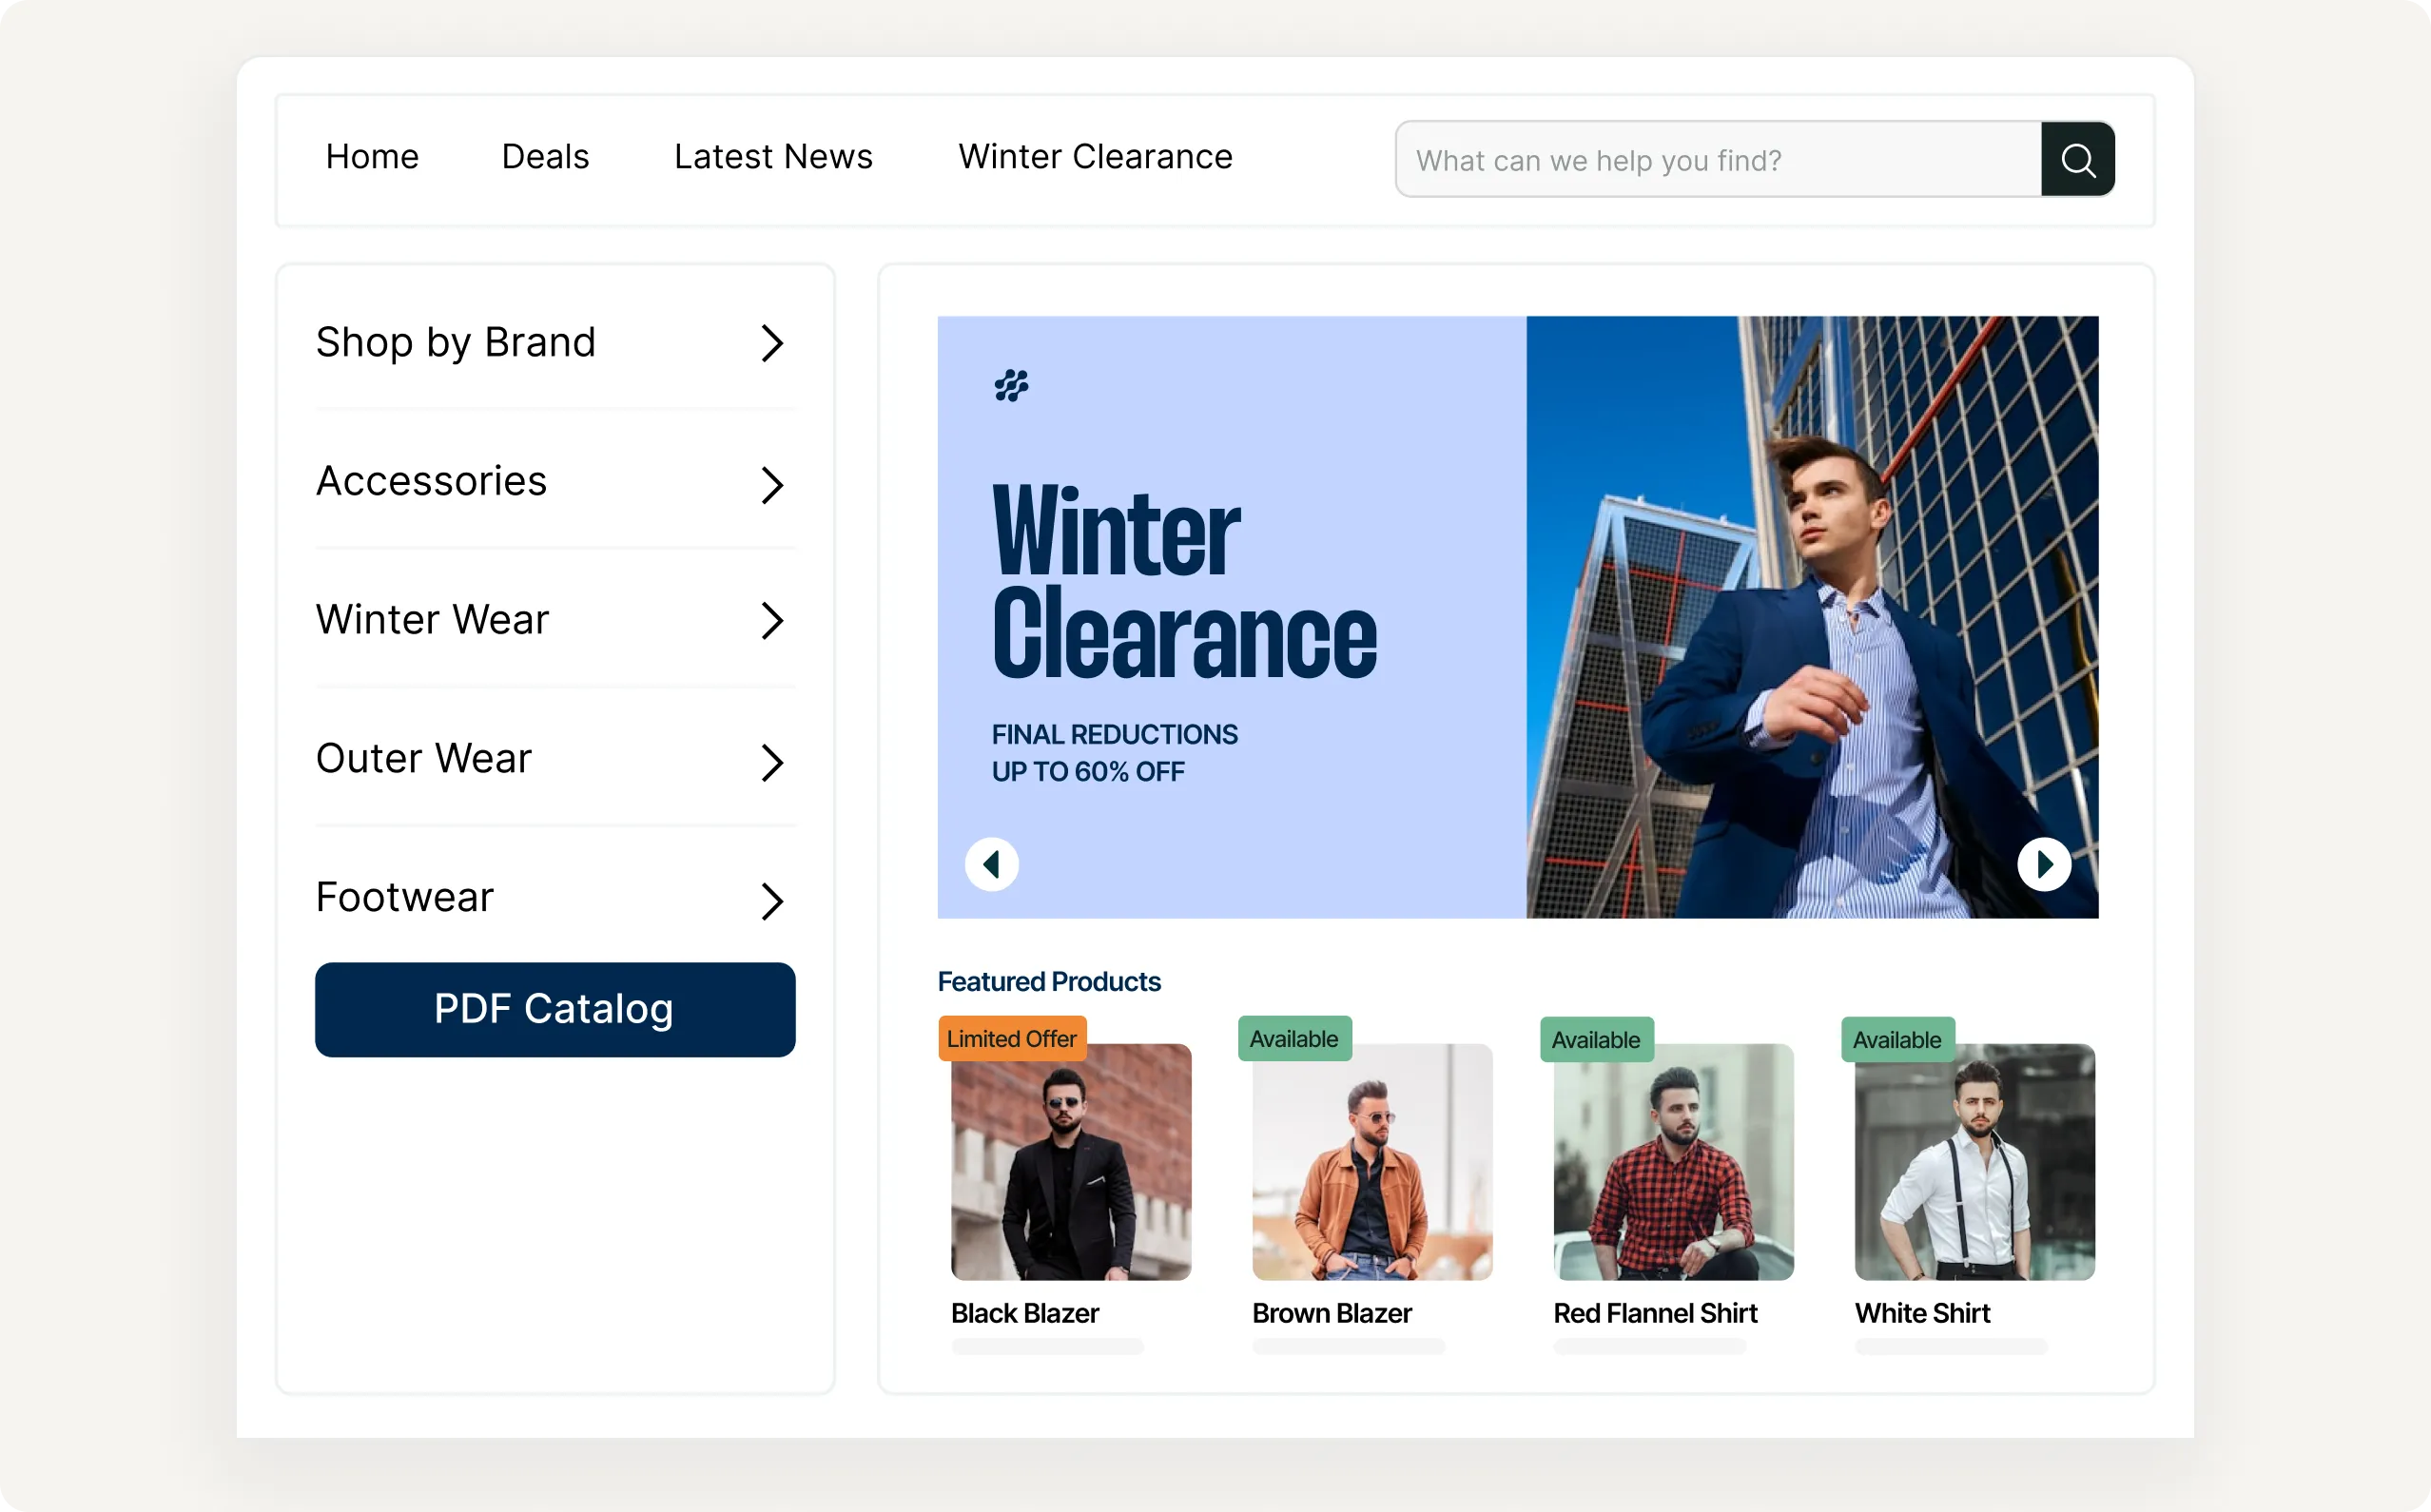Image resolution: width=2431 pixels, height=1512 pixels.
Task: Open the Brown Blazer product image
Action: pos(1372,1162)
